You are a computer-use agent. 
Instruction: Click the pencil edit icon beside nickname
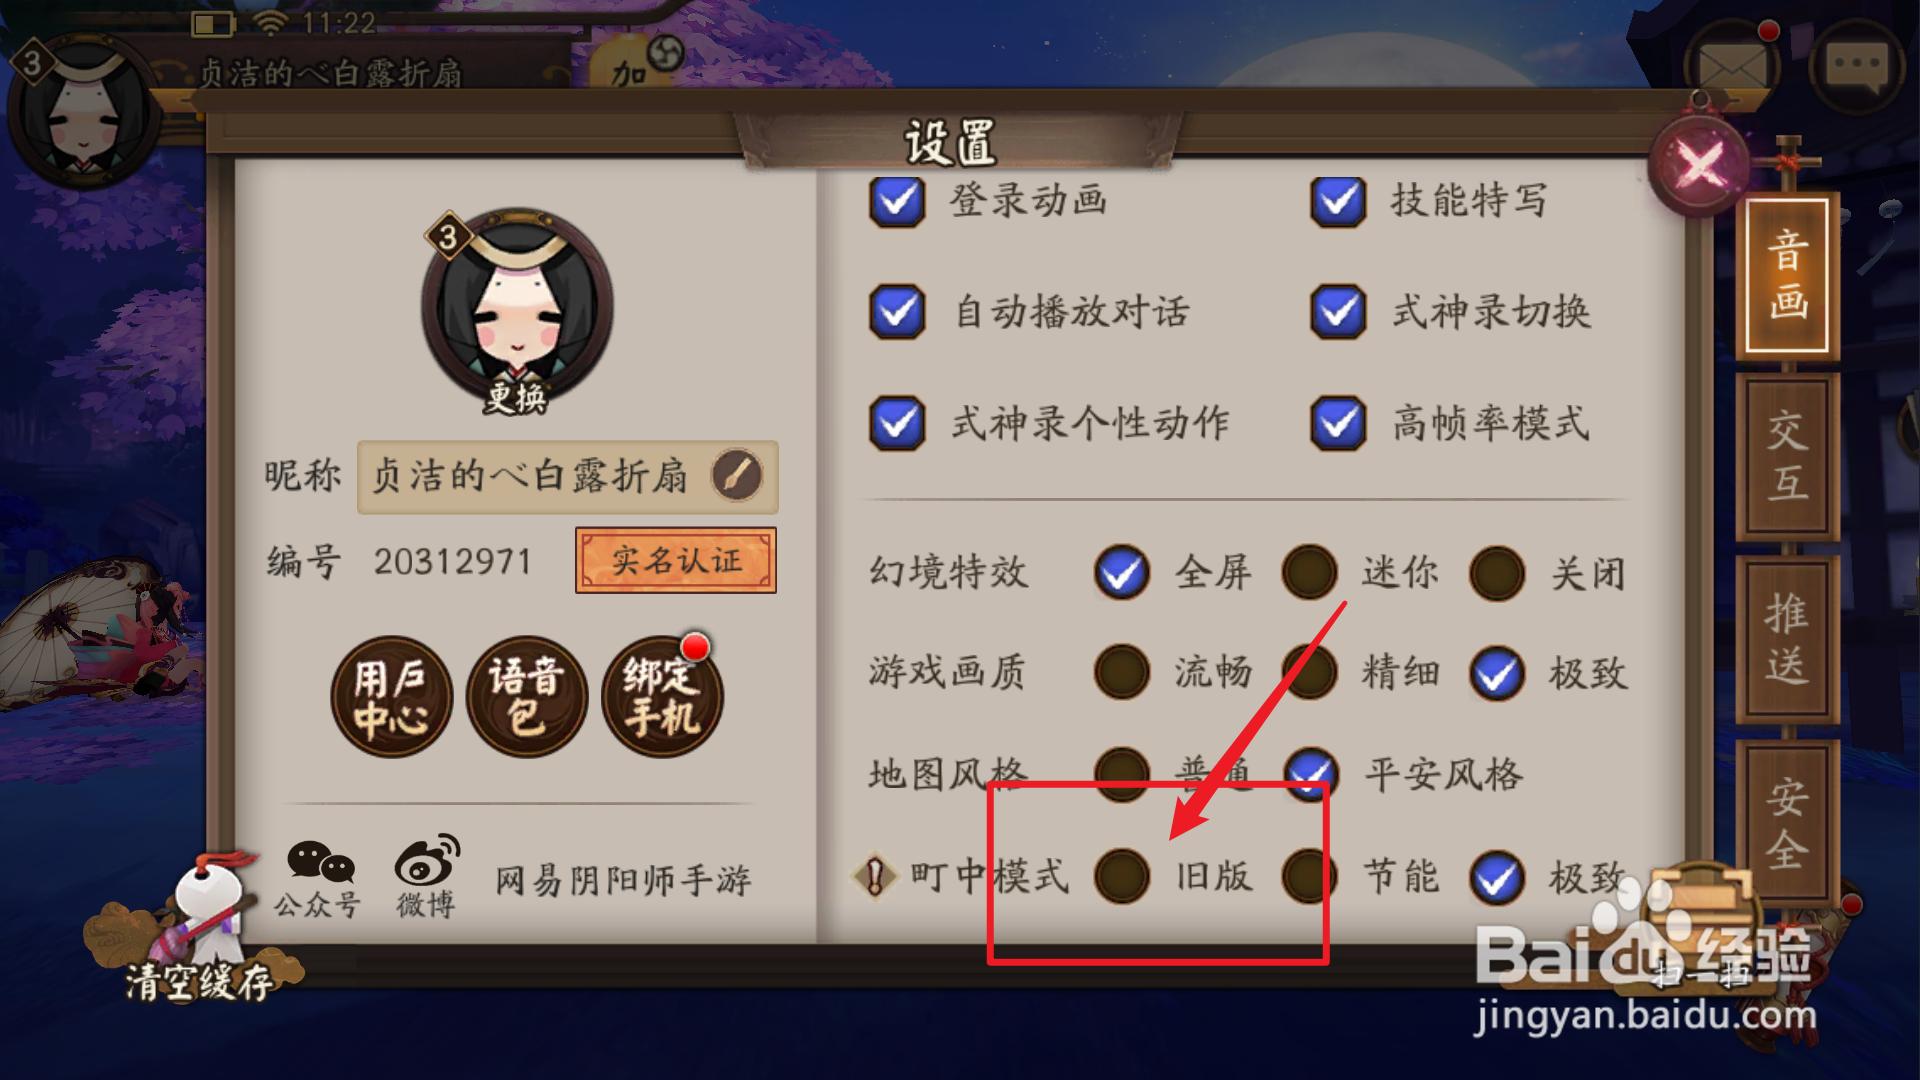pos(737,476)
